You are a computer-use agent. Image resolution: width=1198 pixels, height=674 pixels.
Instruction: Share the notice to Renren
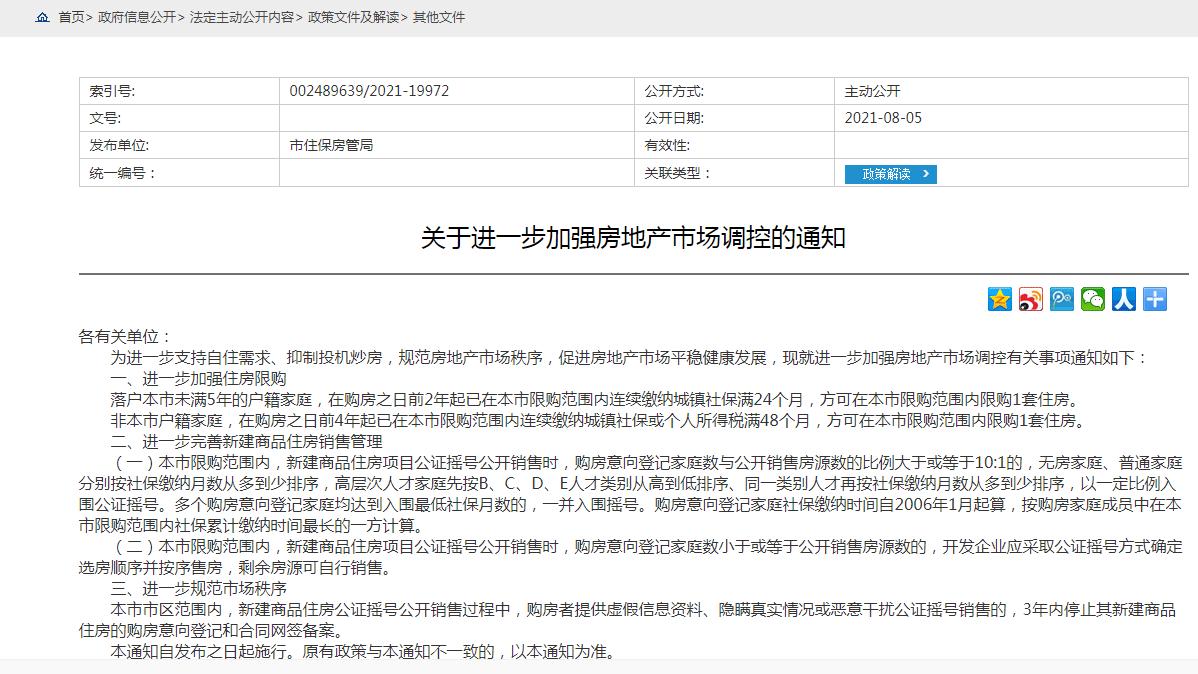tap(1124, 299)
